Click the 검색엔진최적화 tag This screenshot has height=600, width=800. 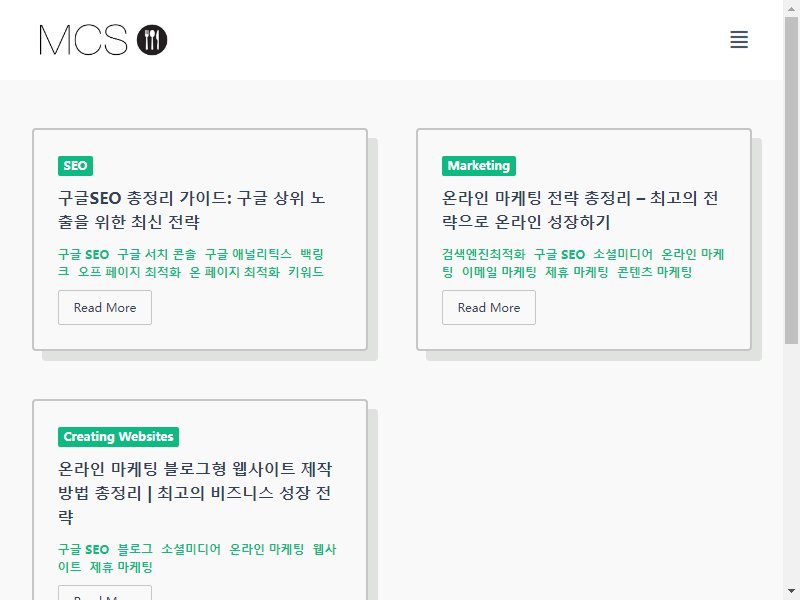(x=484, y=255)
